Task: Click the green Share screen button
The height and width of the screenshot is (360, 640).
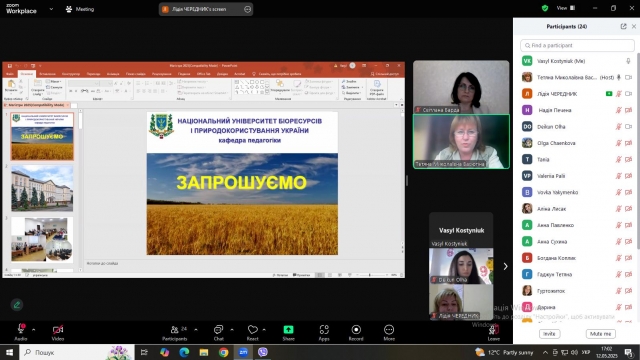Action: click(288, 332)
